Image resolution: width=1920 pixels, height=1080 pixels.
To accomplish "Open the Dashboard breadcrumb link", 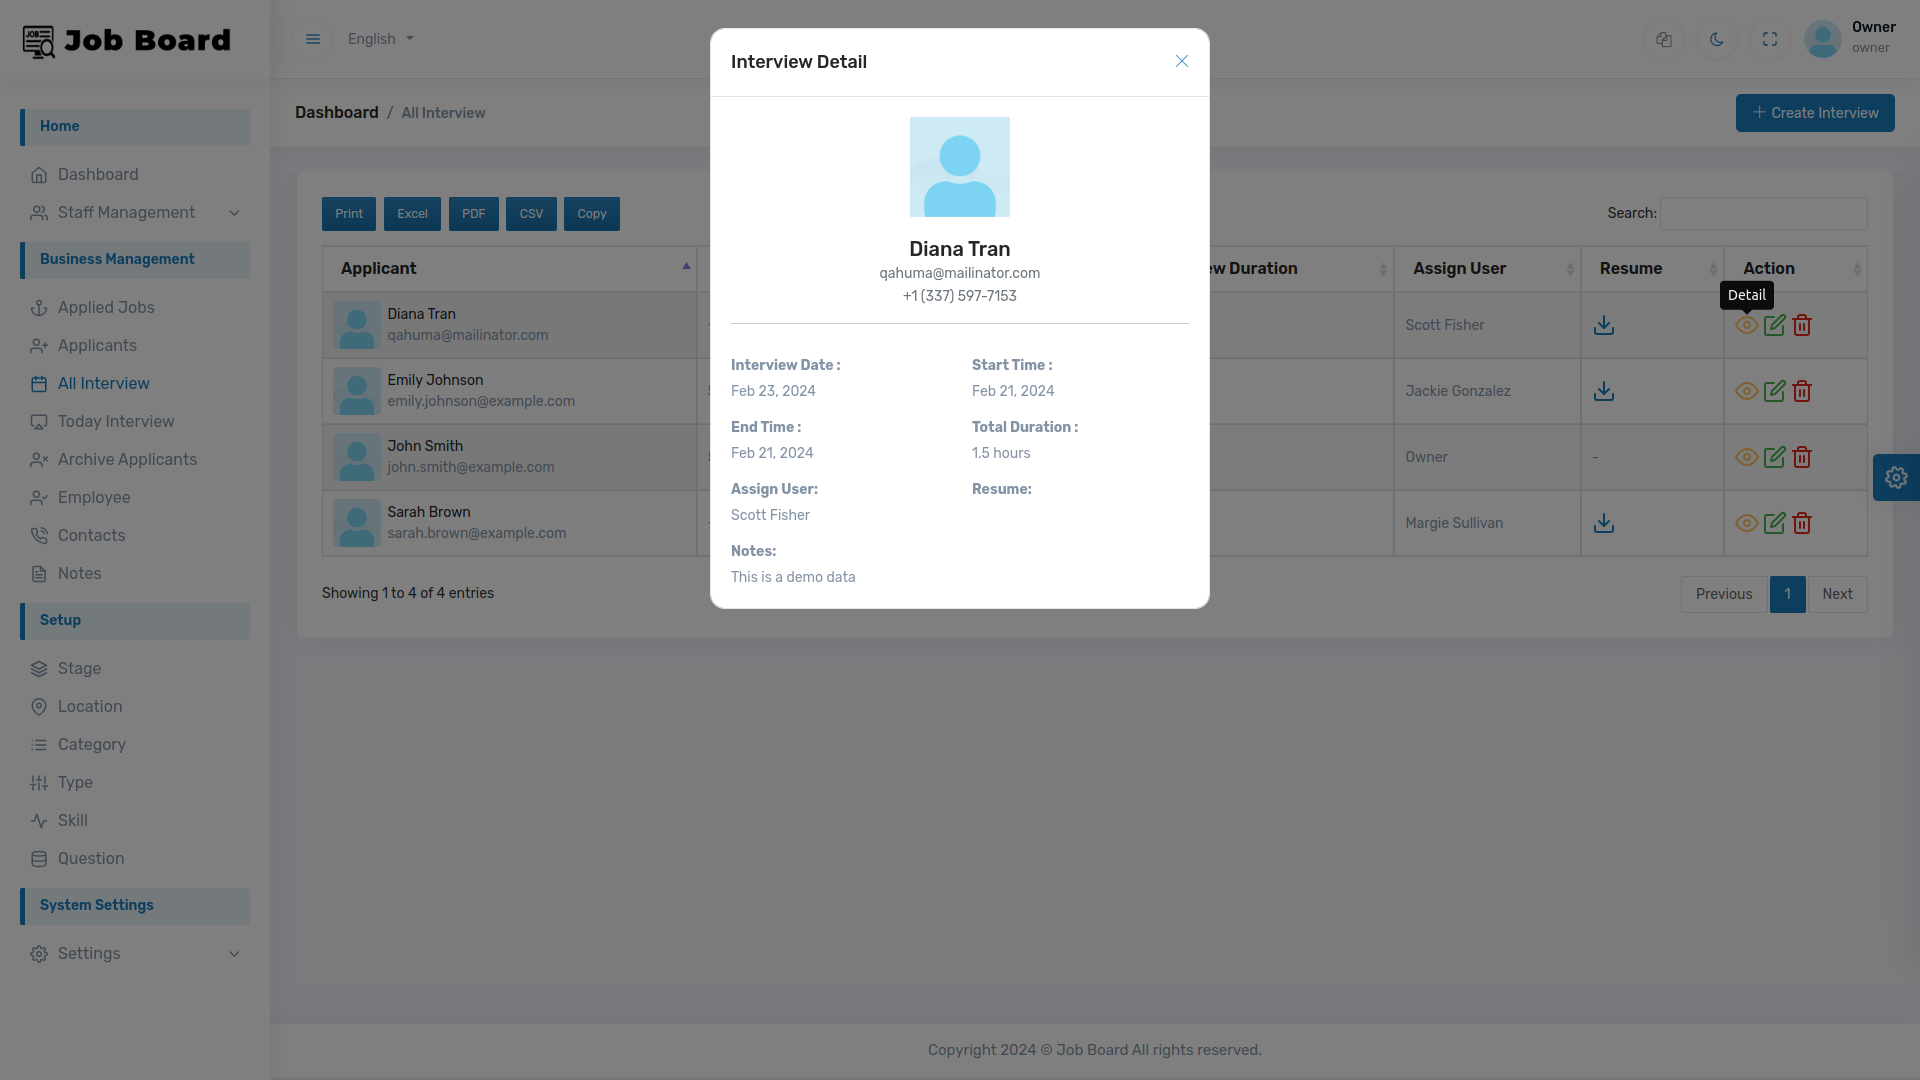I will coord(336,112).
